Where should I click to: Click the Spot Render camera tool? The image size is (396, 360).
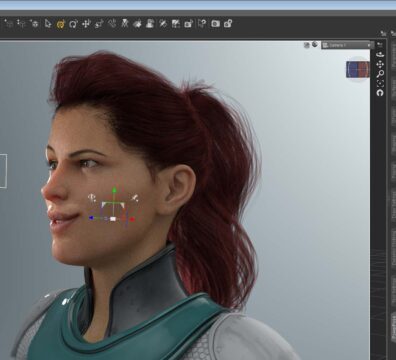pos(215,24)
